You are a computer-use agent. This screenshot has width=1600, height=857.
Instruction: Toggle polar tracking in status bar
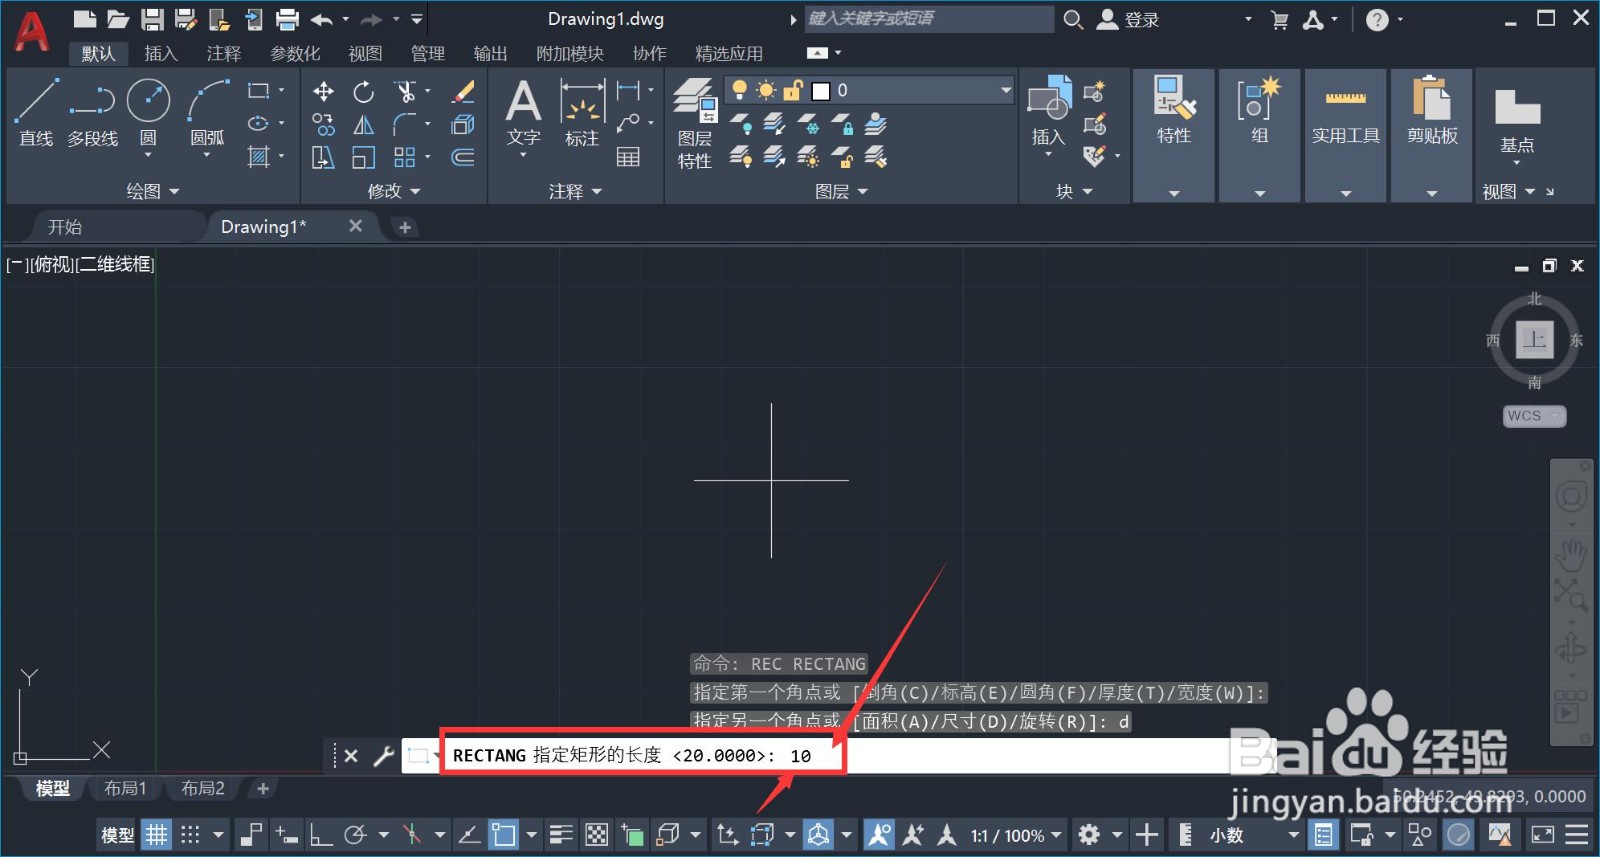pyautogui.click(x=355, y=834)
